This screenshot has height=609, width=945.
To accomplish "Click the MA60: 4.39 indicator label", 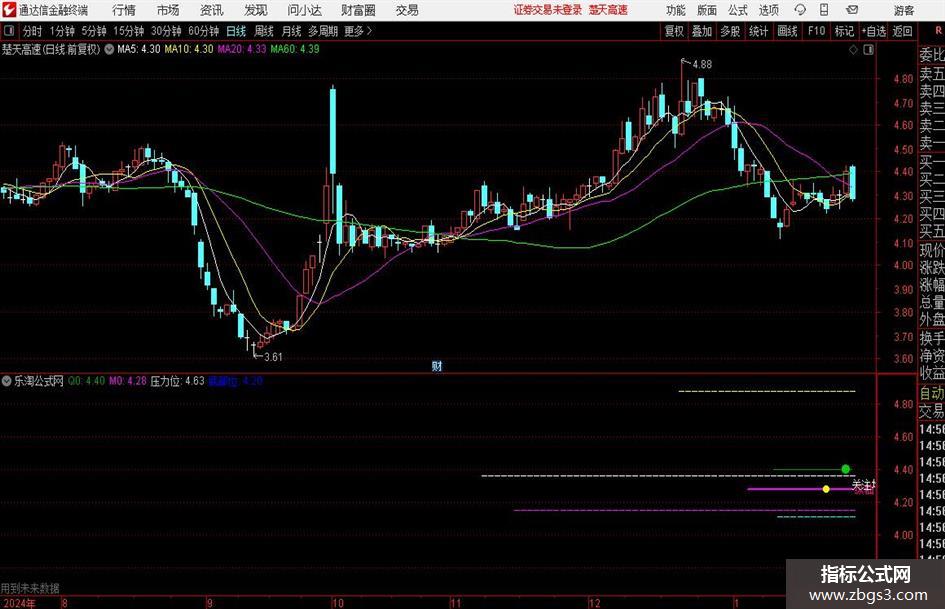I will pyautogui.click(x=295, y=49).
